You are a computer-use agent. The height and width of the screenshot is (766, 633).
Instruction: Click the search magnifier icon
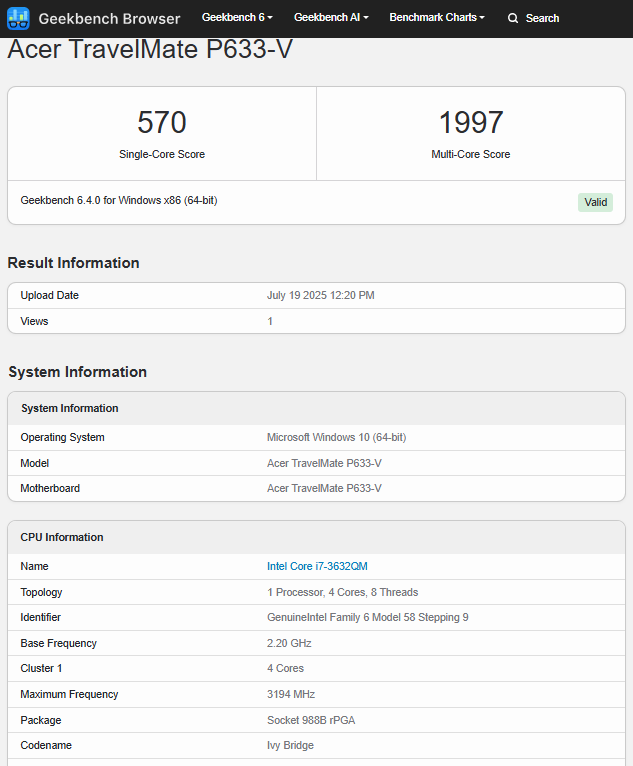coord(512,18)
